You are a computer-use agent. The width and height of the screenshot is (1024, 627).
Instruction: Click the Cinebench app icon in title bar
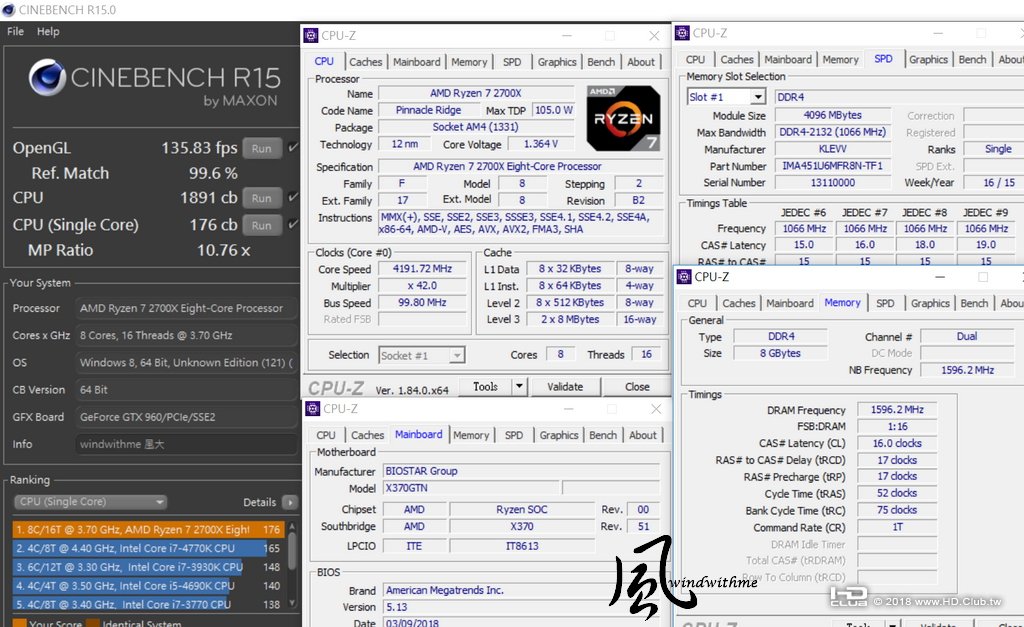click(x=8, y=10)
